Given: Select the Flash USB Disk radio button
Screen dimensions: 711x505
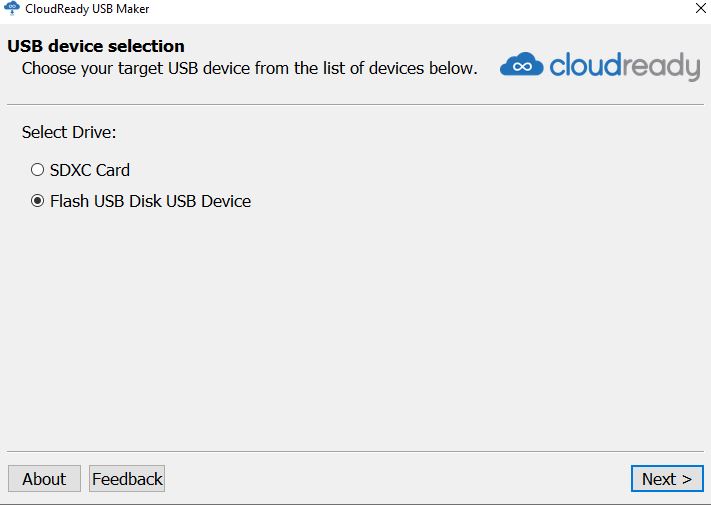Looking at the screenshot, I should [x=38, y=201].
